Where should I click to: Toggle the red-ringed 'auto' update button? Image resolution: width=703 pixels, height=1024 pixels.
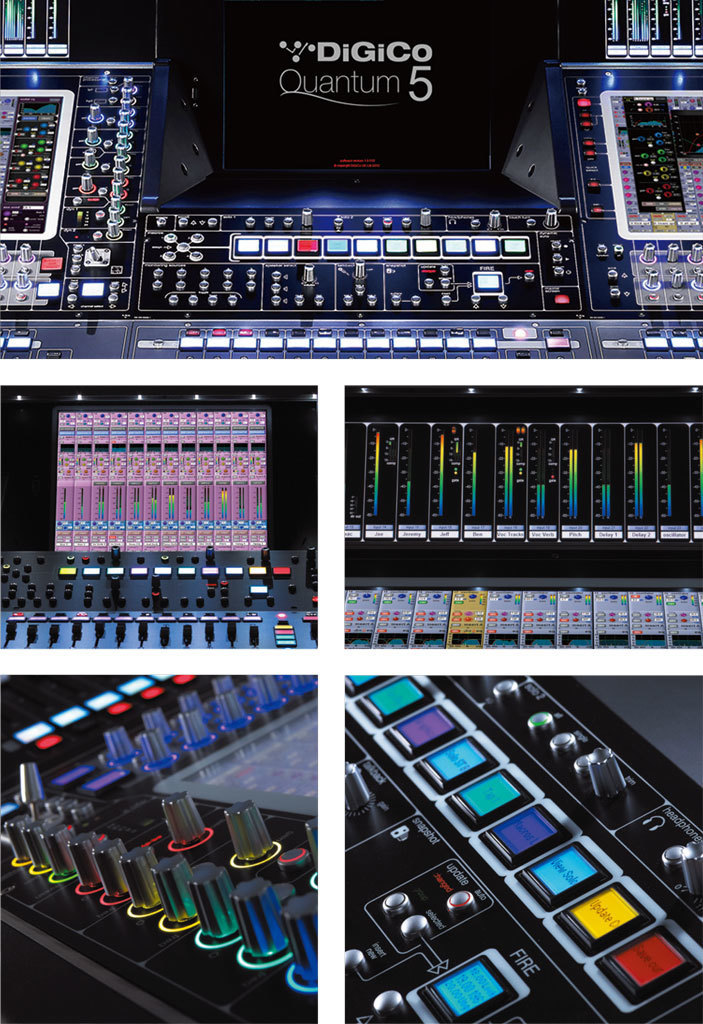(459, 901)
